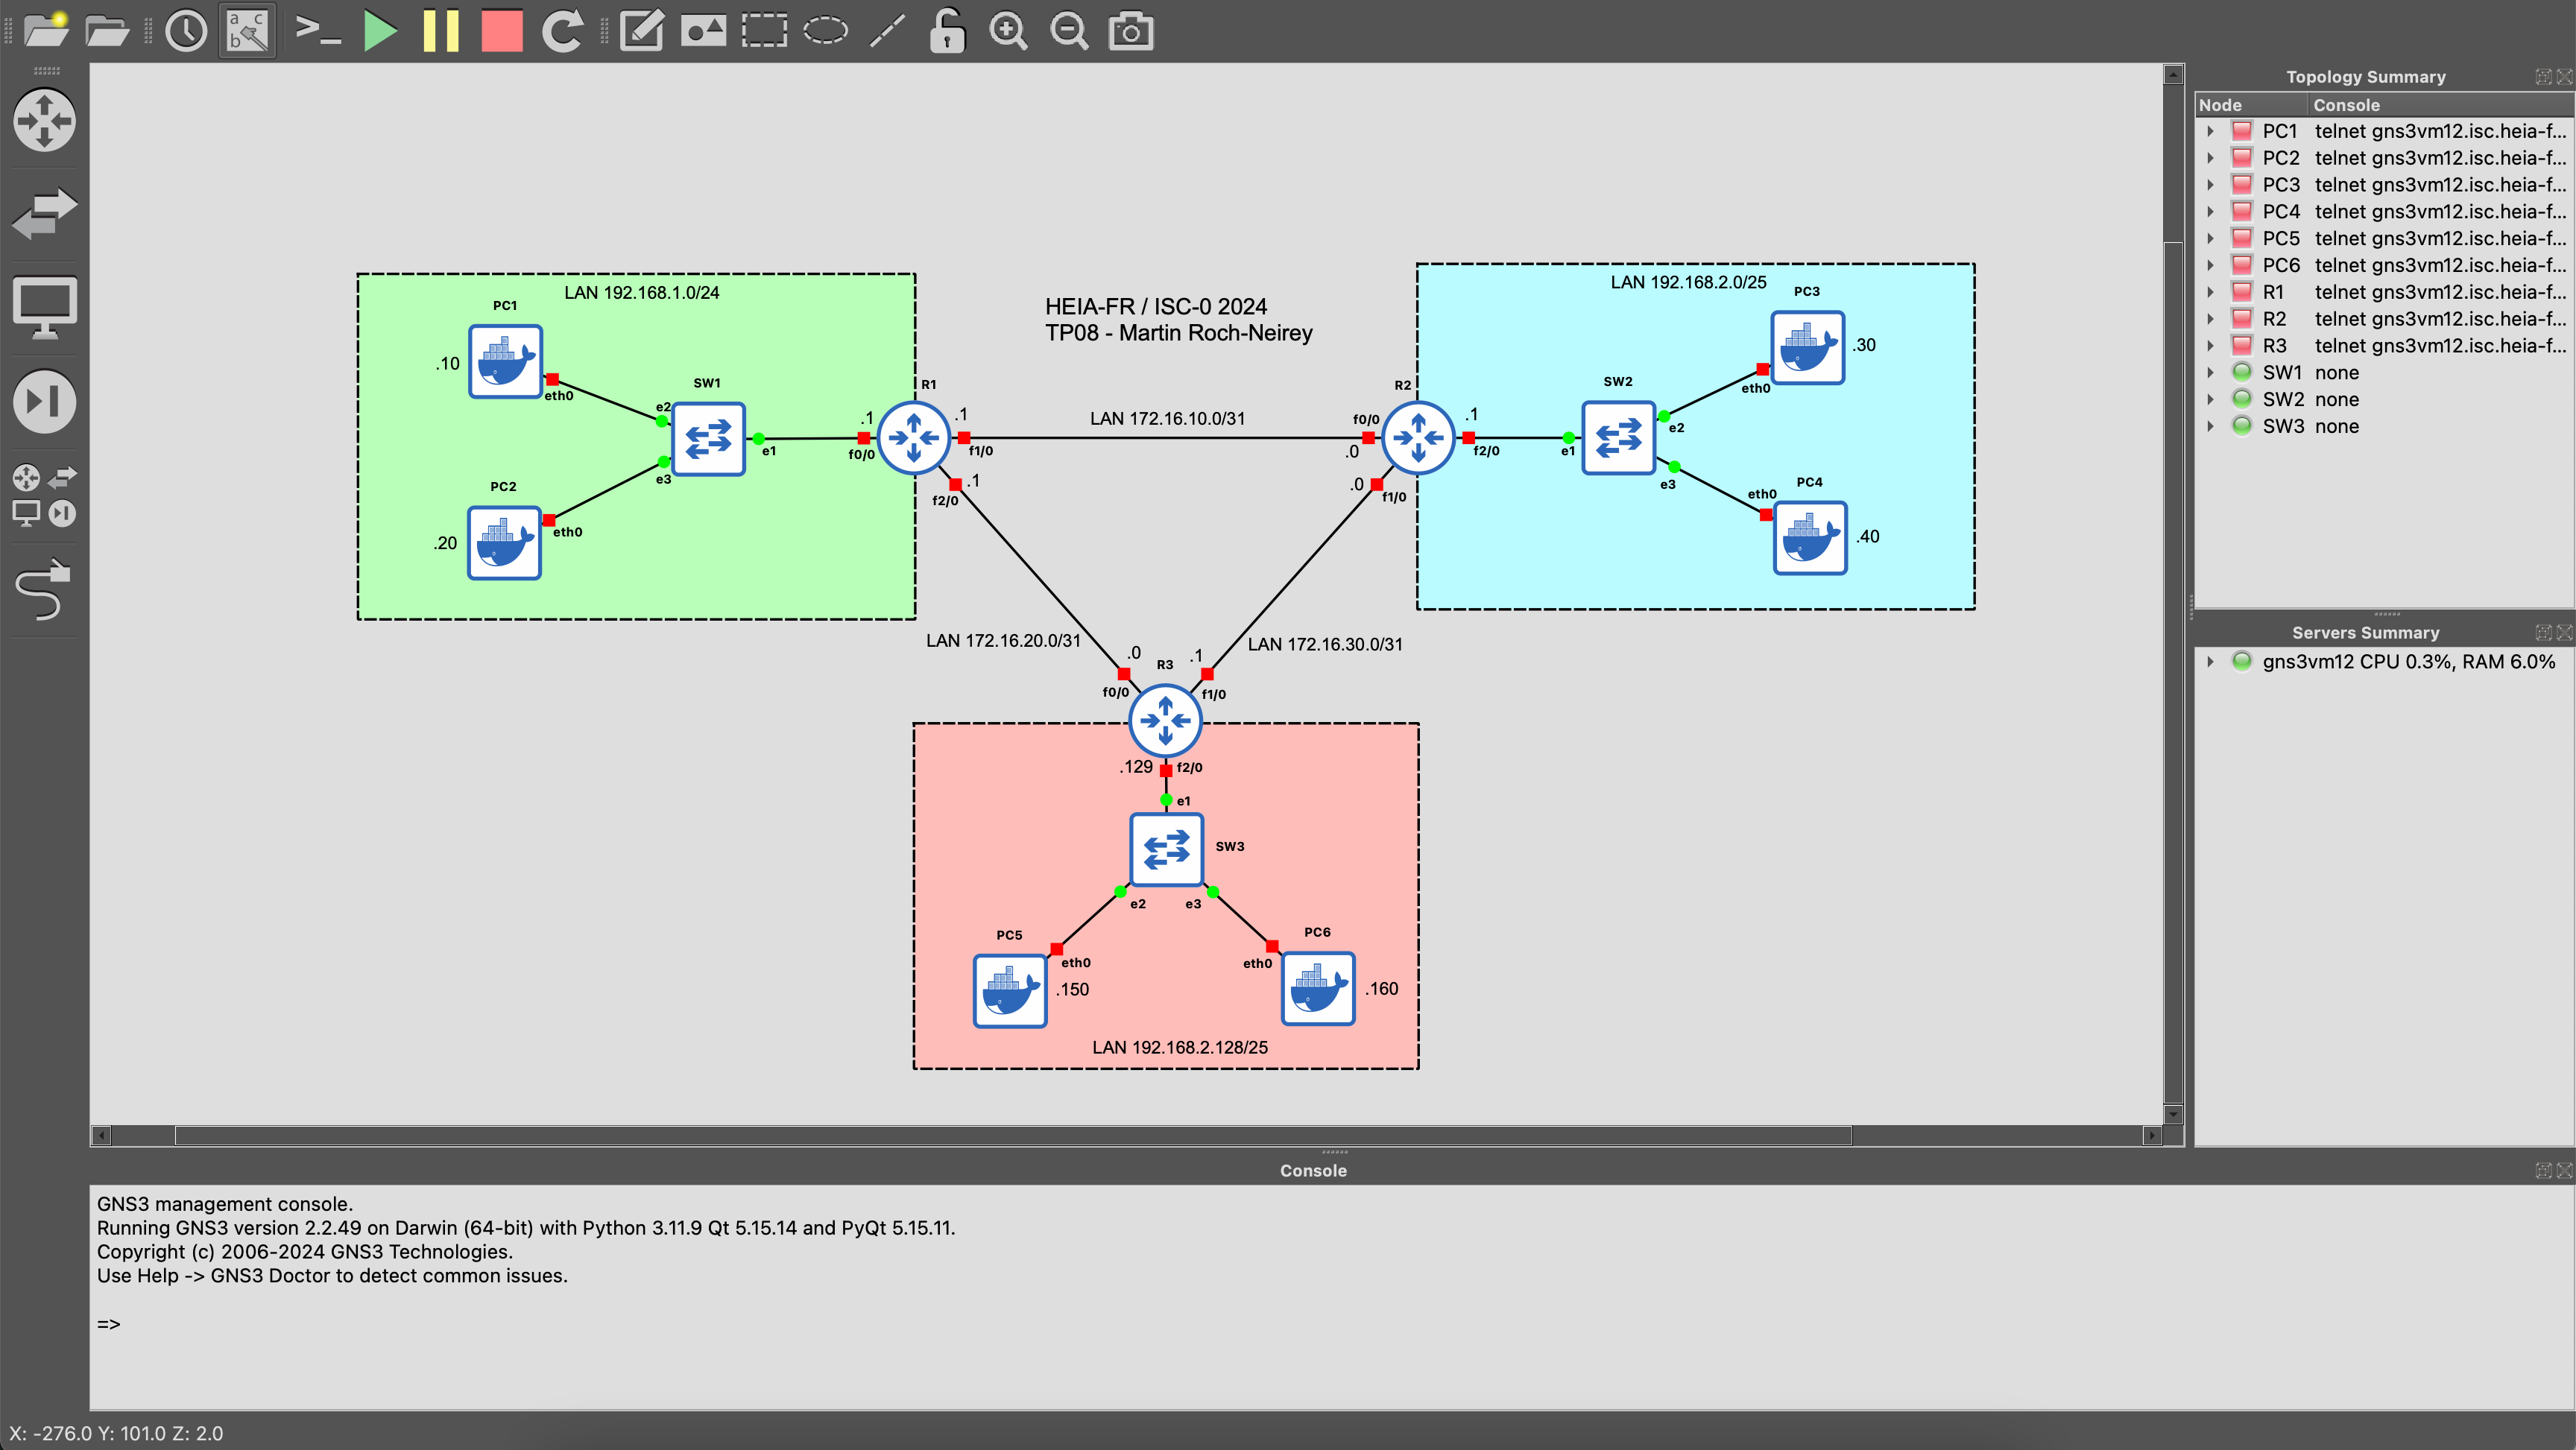
Task: Select the draw line tool
Action: [887, 30]
